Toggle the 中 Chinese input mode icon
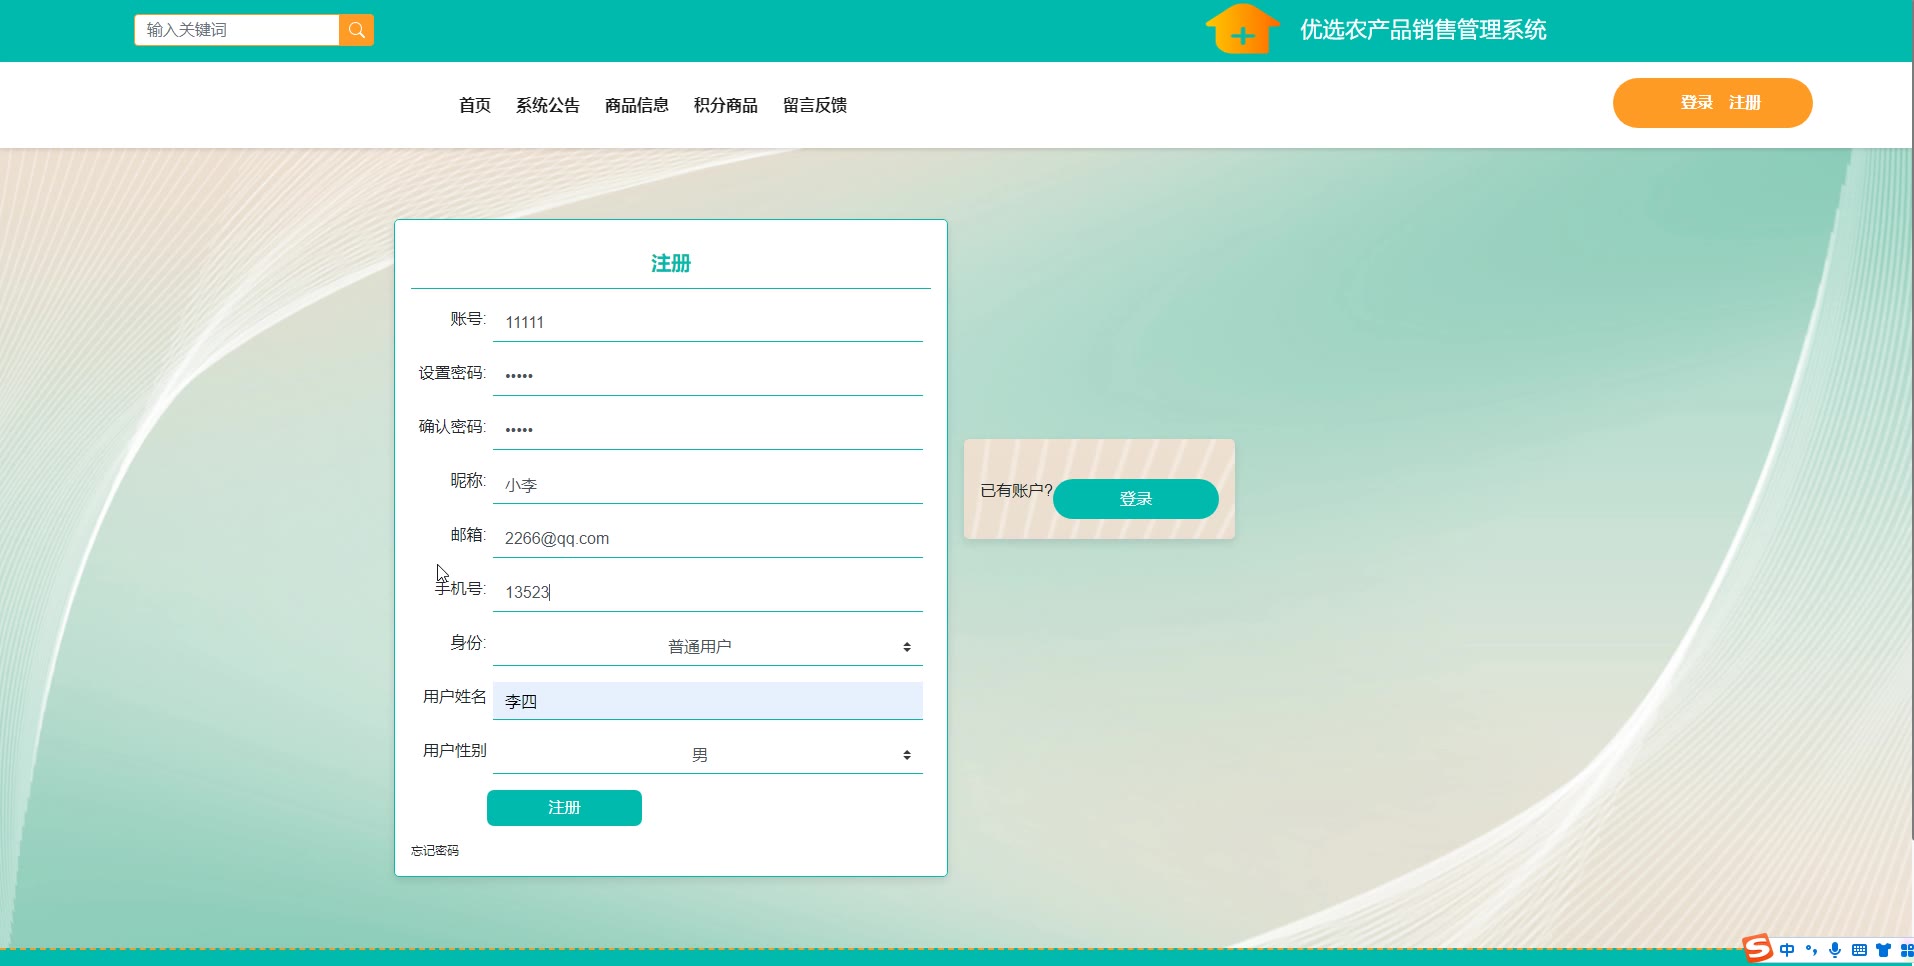Image resolution: width=1914 pixels, height=966 pixels. (1787, 950)
